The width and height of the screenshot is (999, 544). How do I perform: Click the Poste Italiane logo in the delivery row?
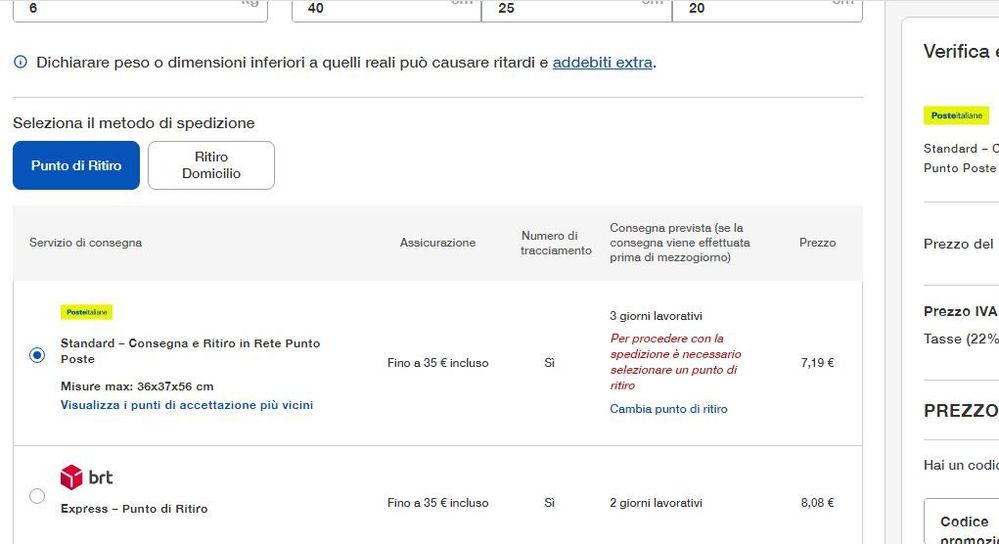[x=87, y=312]
